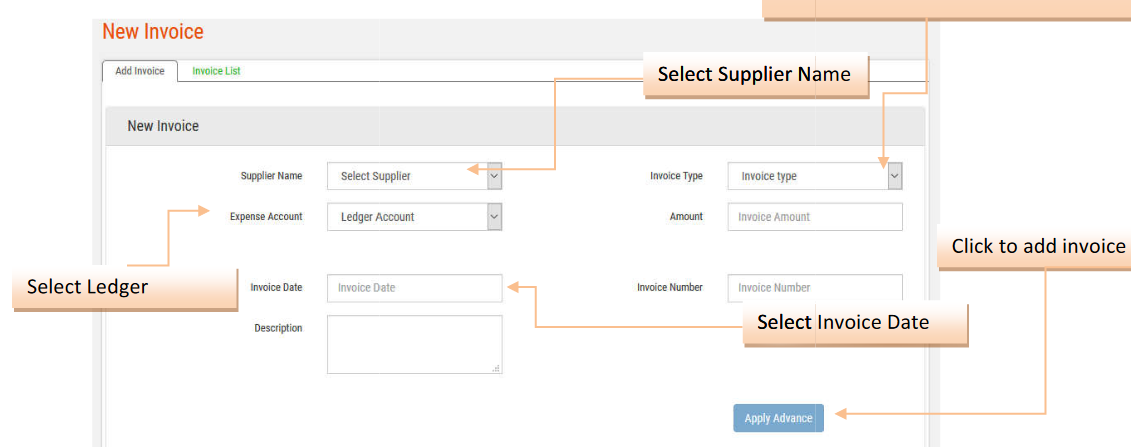Screen dimensions: 1131x447
Task: Open the Invoice type dropdown
Action: pyautogui.click(x=814, y=176)
